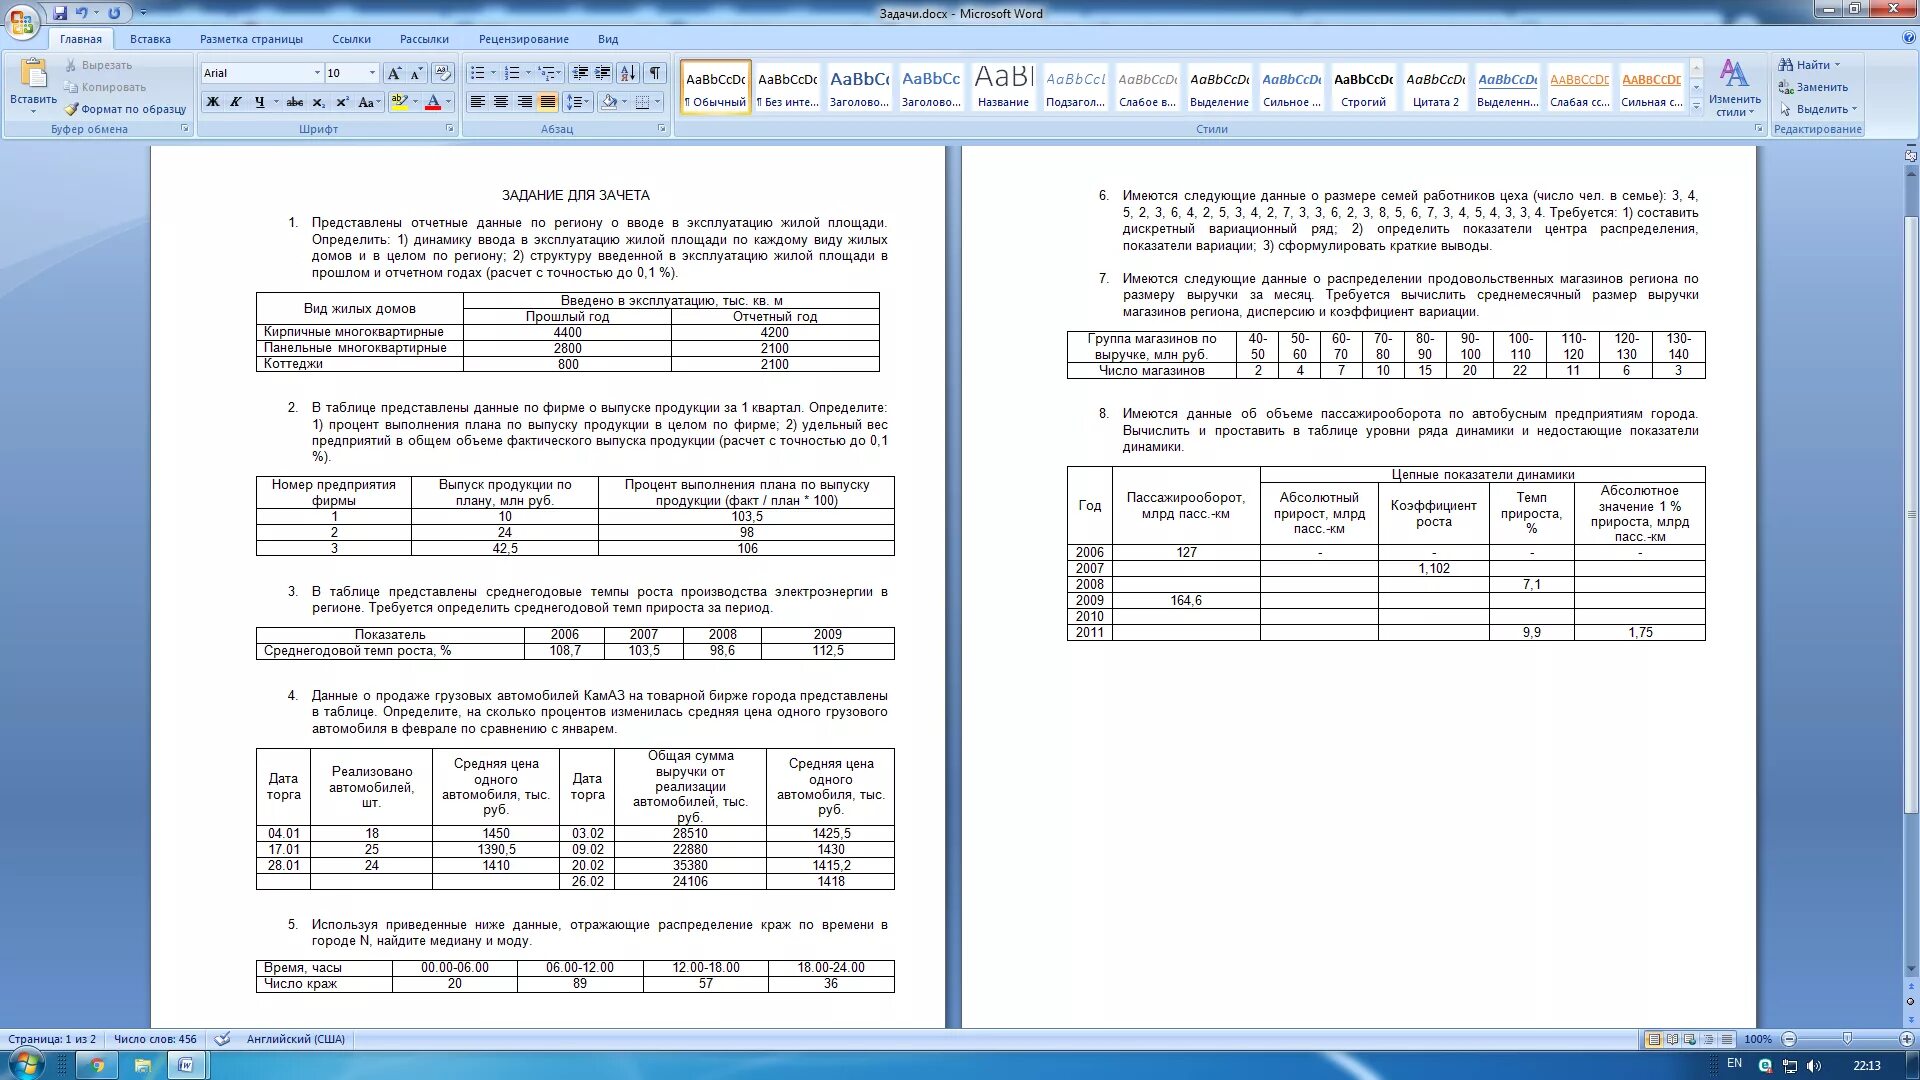Open the Change Case (Аа) menu
1920x1080 pixels.
(x=367, y=102)
